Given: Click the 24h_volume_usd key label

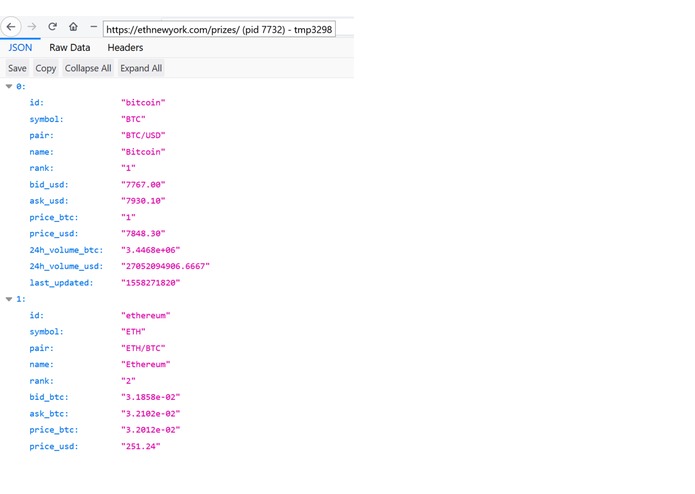Looking at the screenshot, I should pos(66,266).
